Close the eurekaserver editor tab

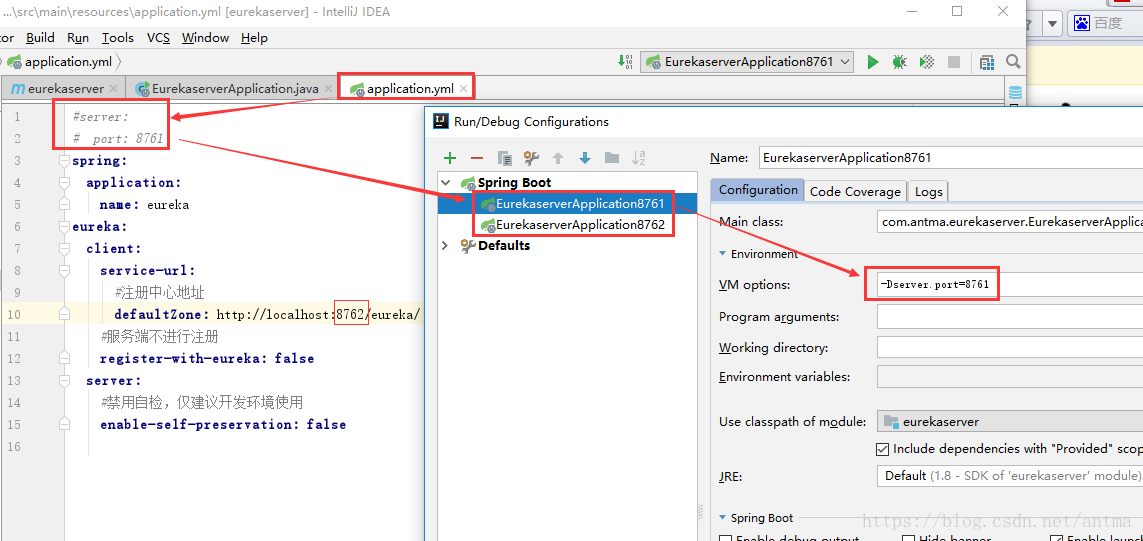[113, 88]
